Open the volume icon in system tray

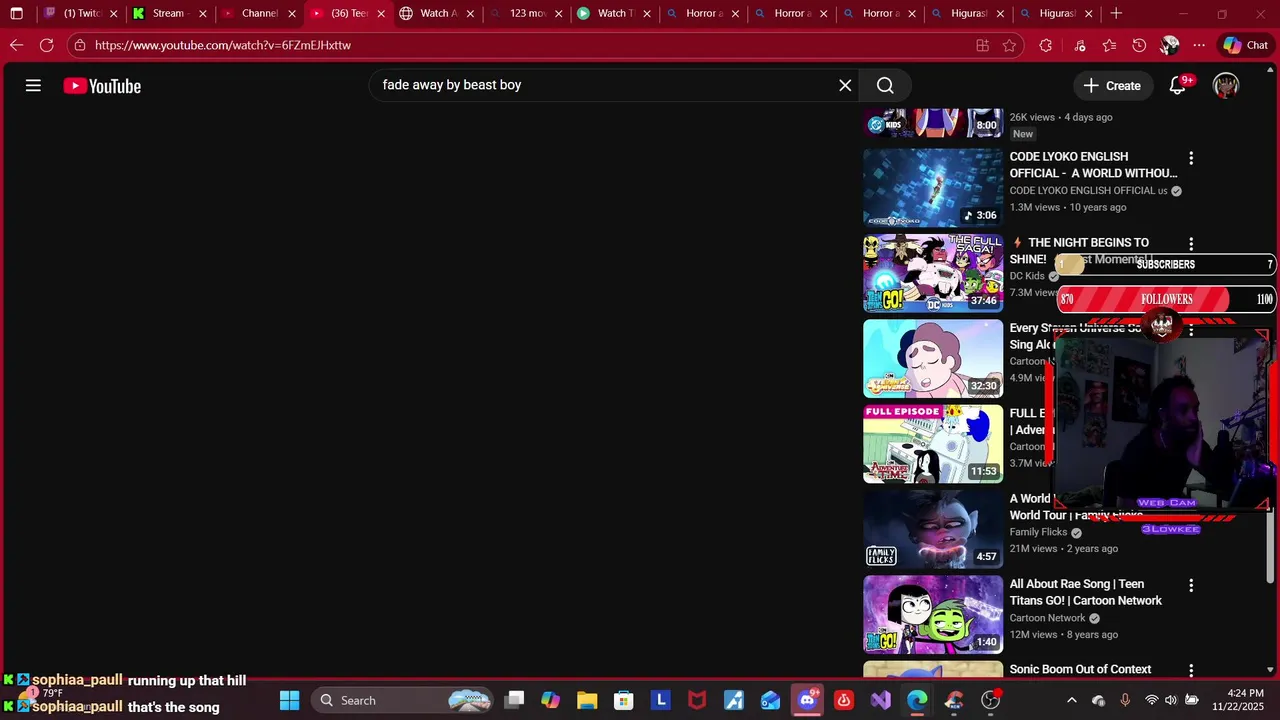tap(1171, 700)
